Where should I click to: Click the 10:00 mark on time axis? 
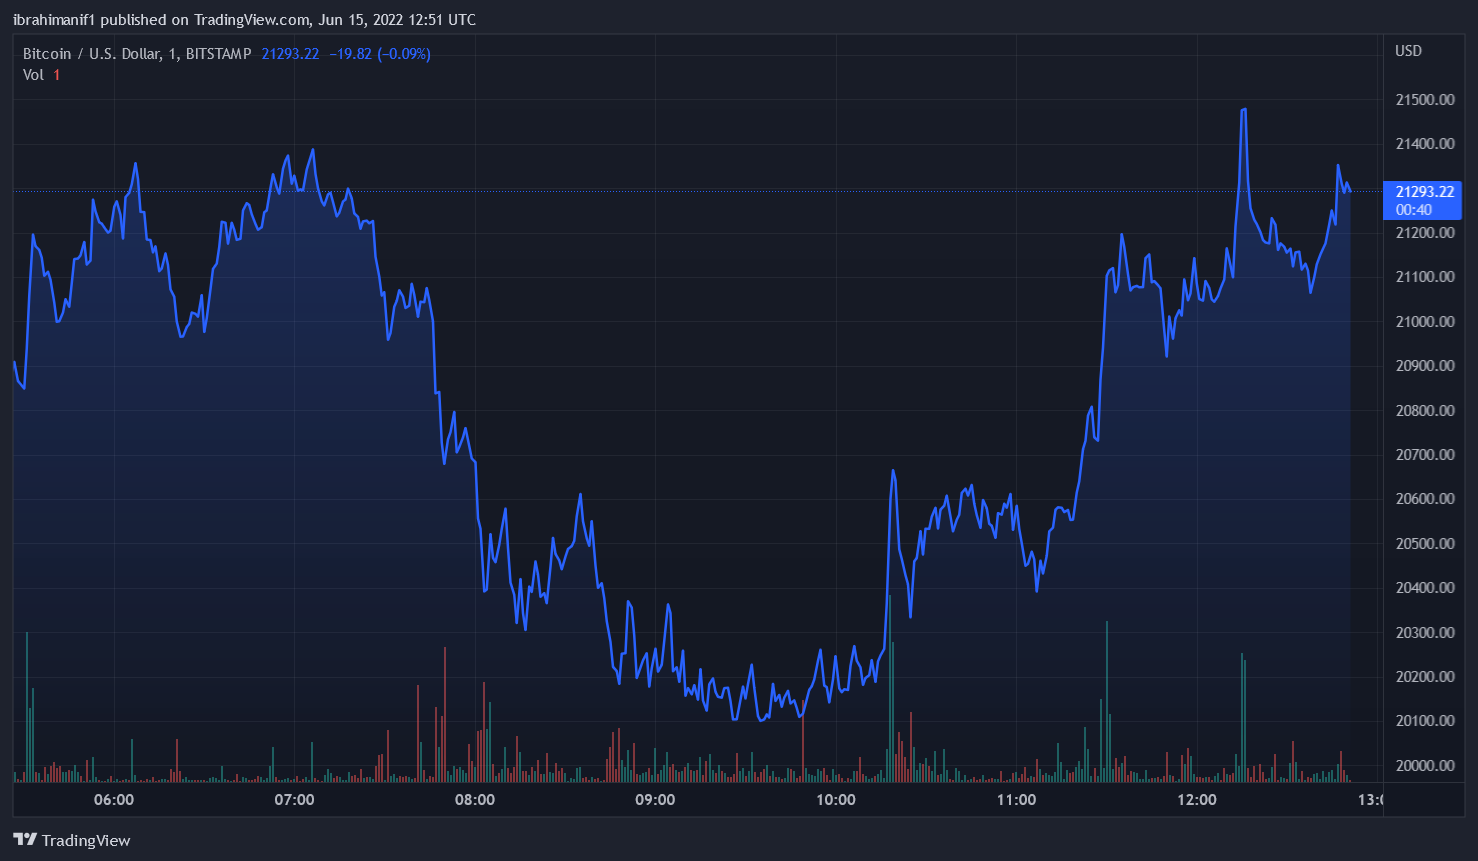coord(836,800)
